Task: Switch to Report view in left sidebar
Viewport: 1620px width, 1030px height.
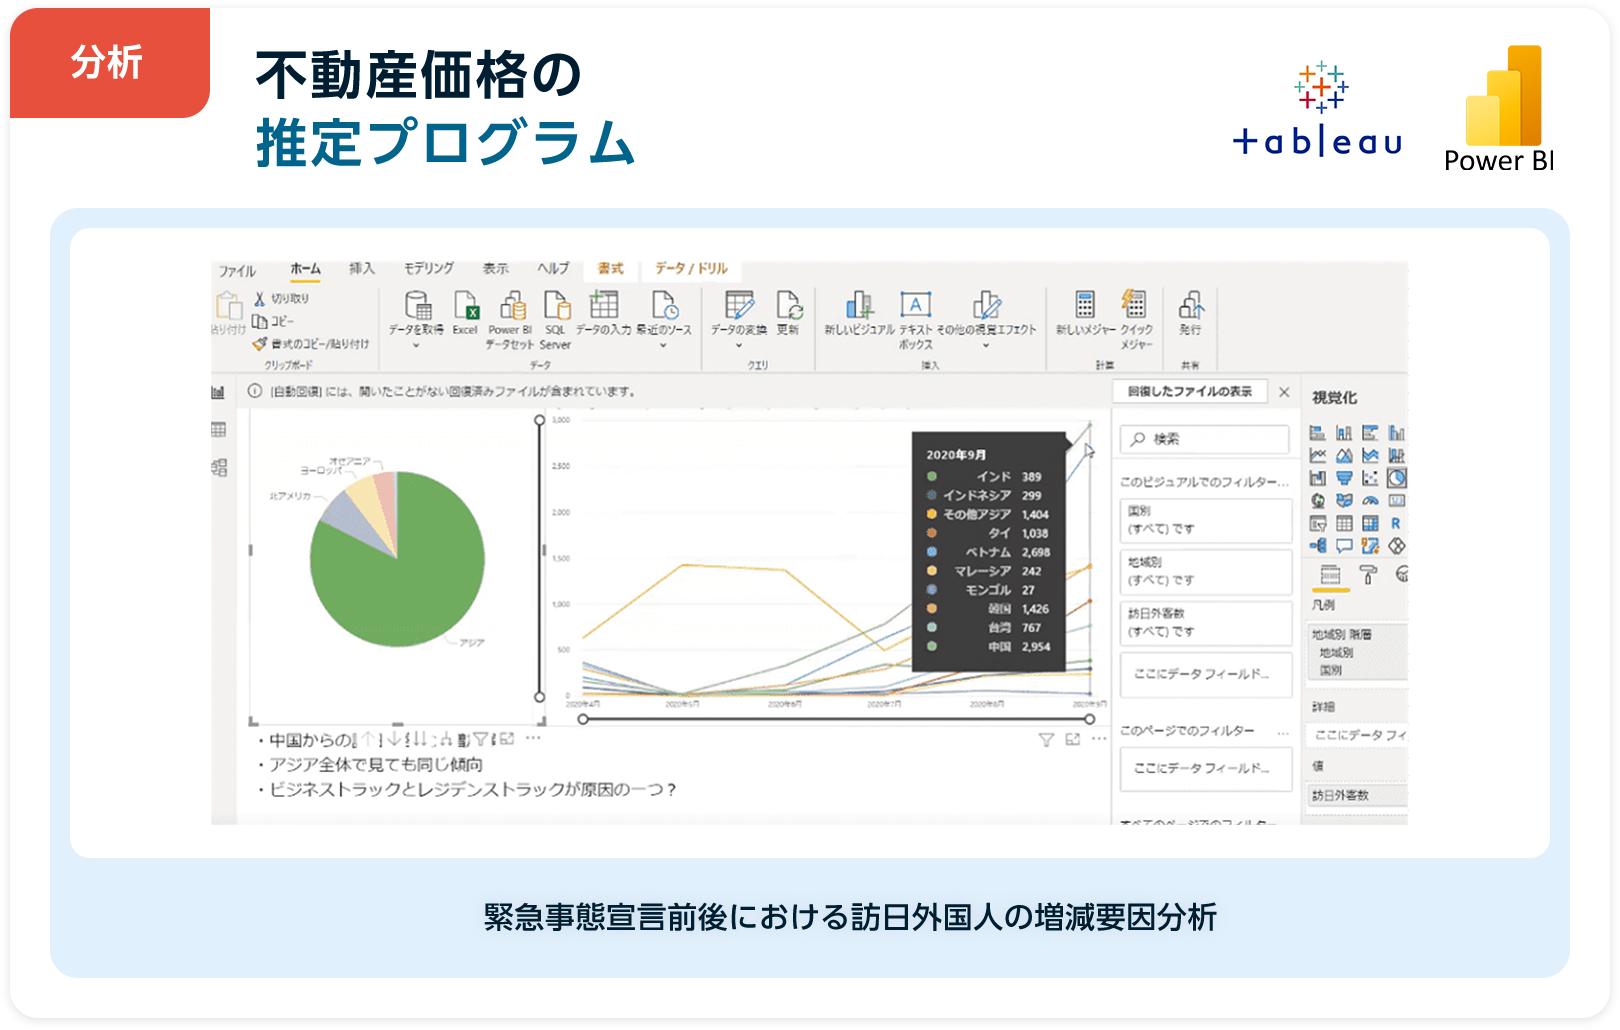Action: 218,393
